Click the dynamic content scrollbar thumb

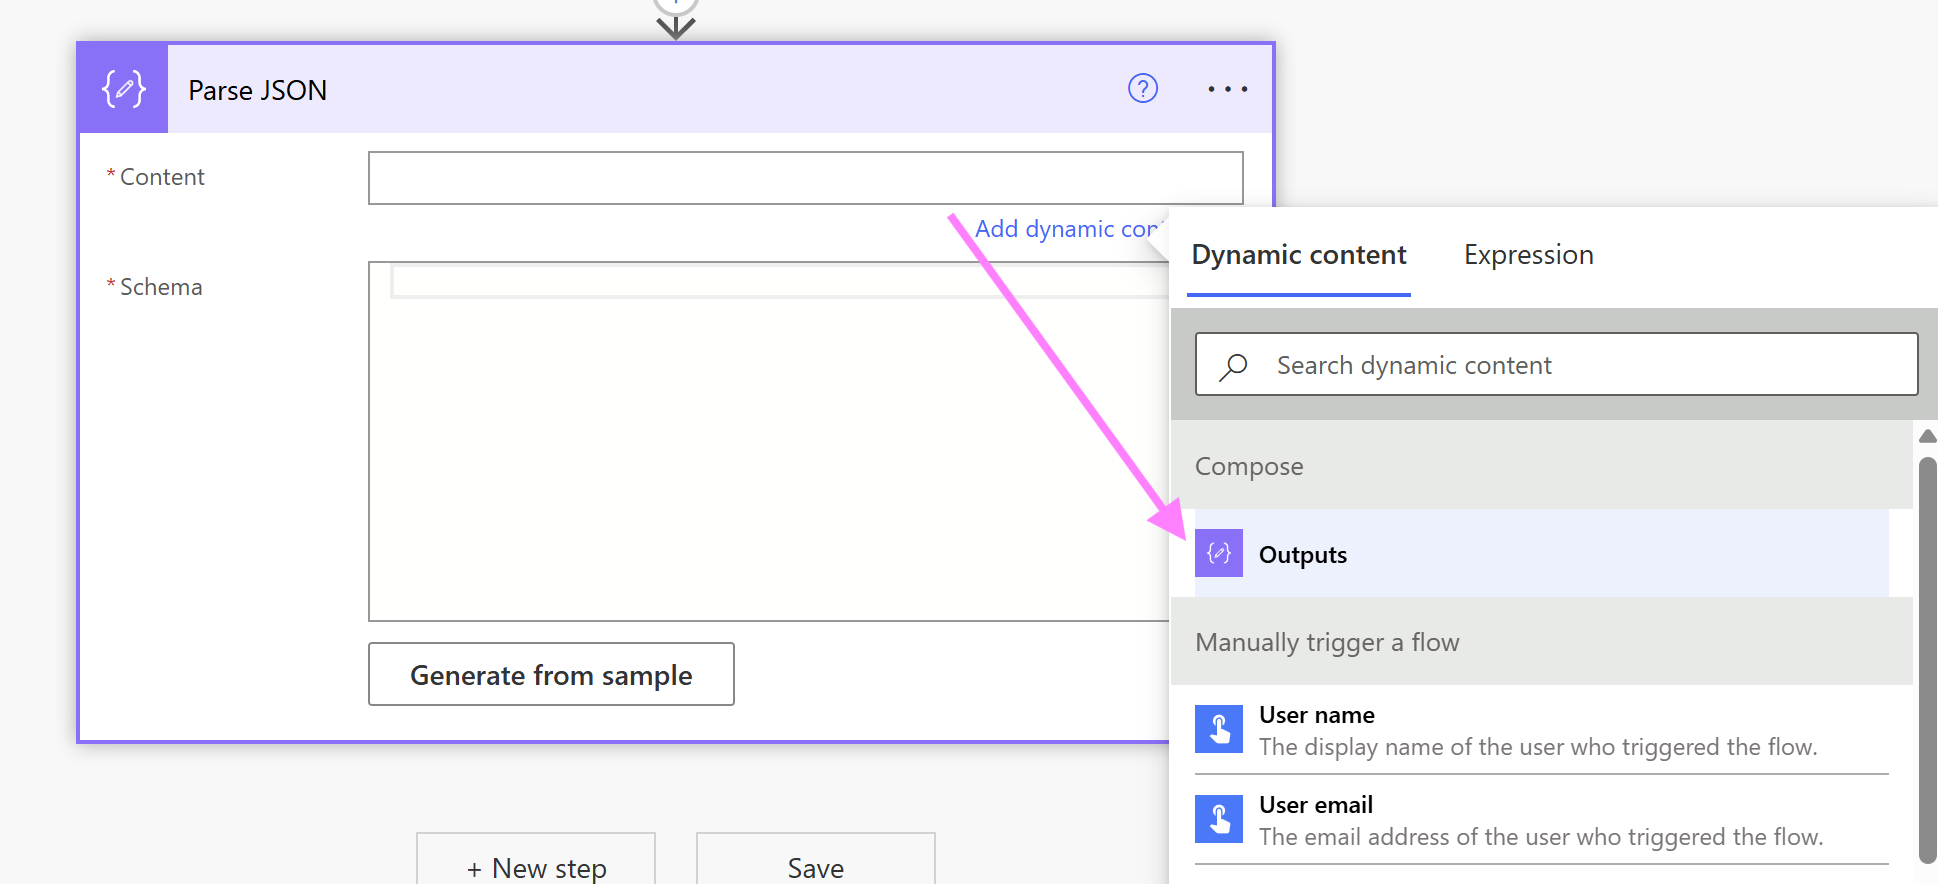(x=1927, y=660)
